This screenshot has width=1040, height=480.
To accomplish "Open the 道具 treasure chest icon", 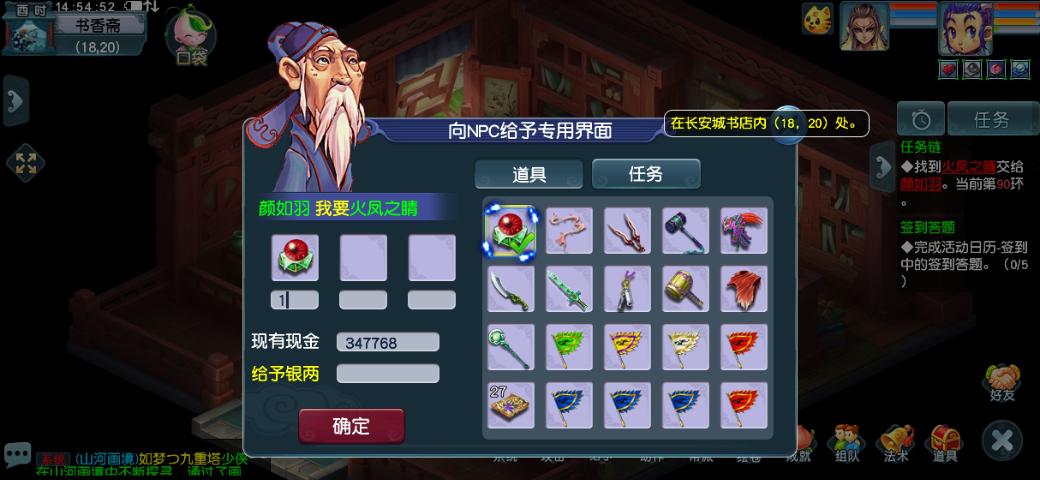I will coord(944,443).
